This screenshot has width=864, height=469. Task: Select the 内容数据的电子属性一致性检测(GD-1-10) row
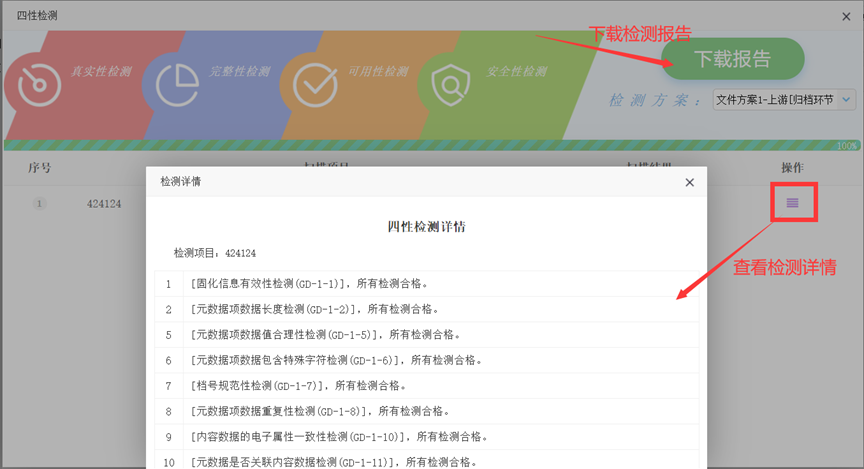427,436
